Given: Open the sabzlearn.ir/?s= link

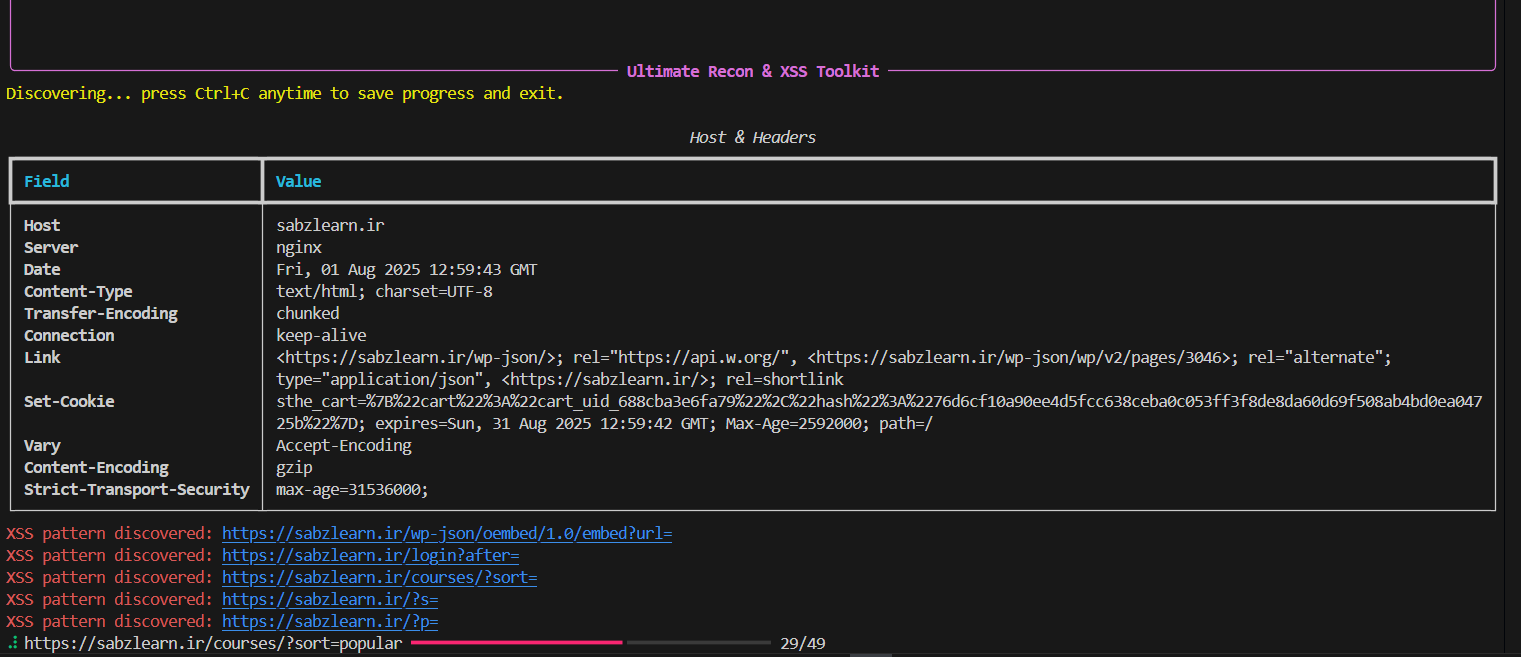Looking at the screenshot, I should point(330,600).
